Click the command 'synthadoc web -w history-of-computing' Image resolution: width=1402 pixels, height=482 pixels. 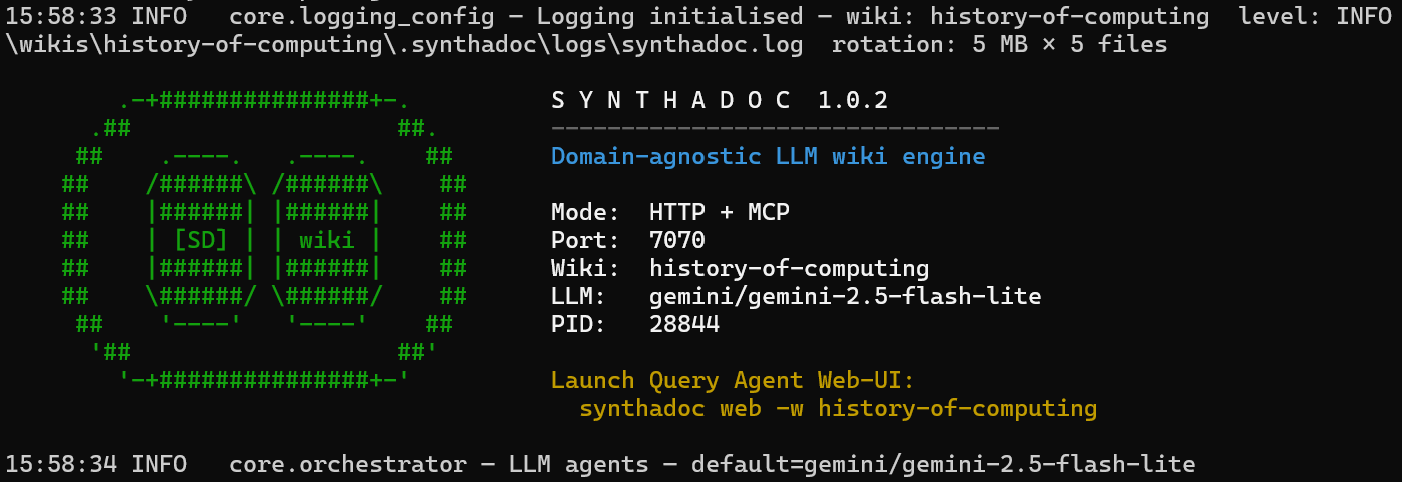(838, 409)
